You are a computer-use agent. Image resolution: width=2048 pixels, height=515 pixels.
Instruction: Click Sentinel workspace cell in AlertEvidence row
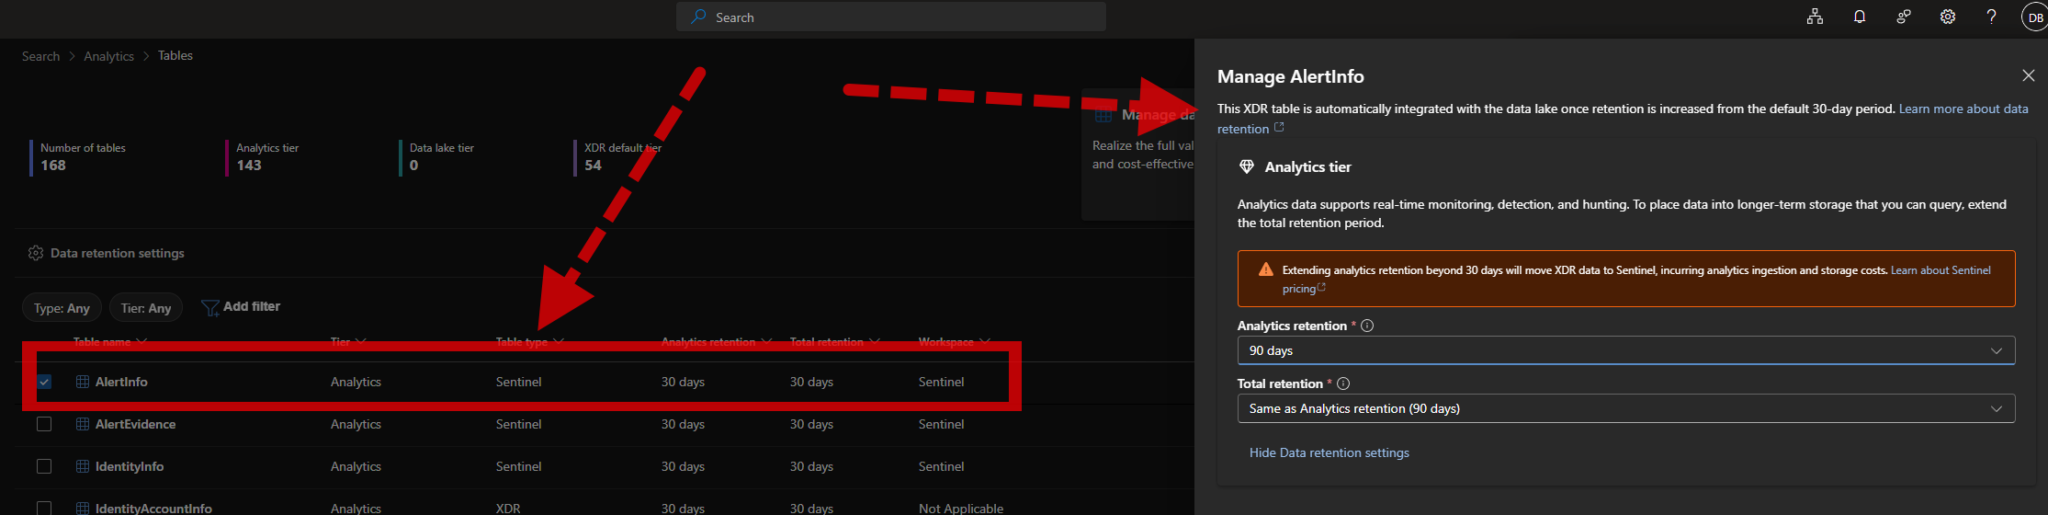coord(941,424)
